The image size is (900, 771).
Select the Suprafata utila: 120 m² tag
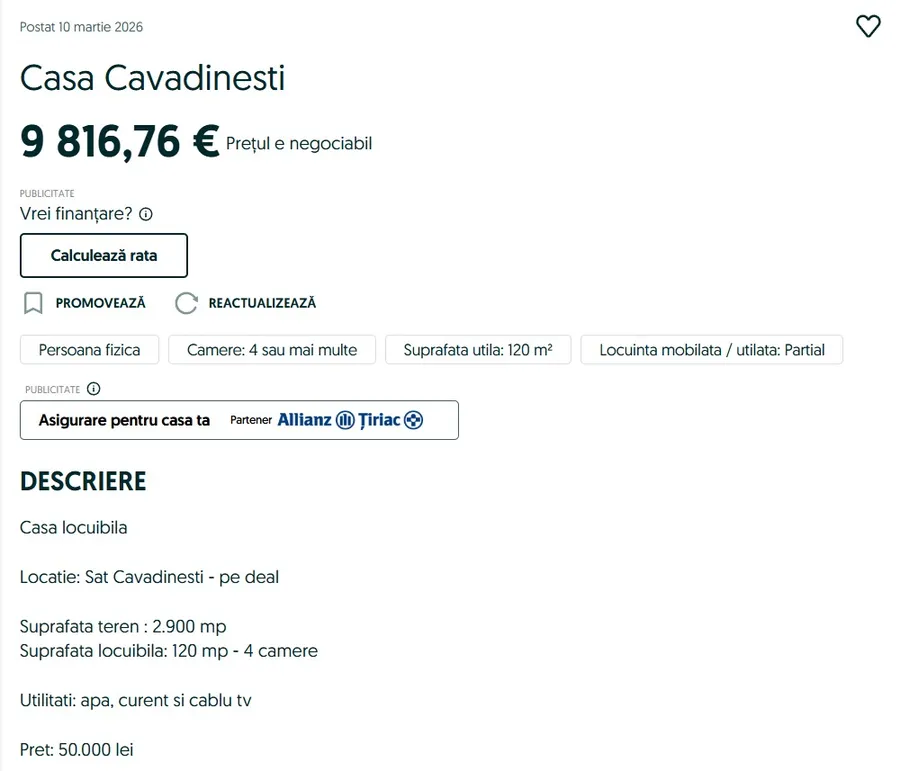click(478, 350)
